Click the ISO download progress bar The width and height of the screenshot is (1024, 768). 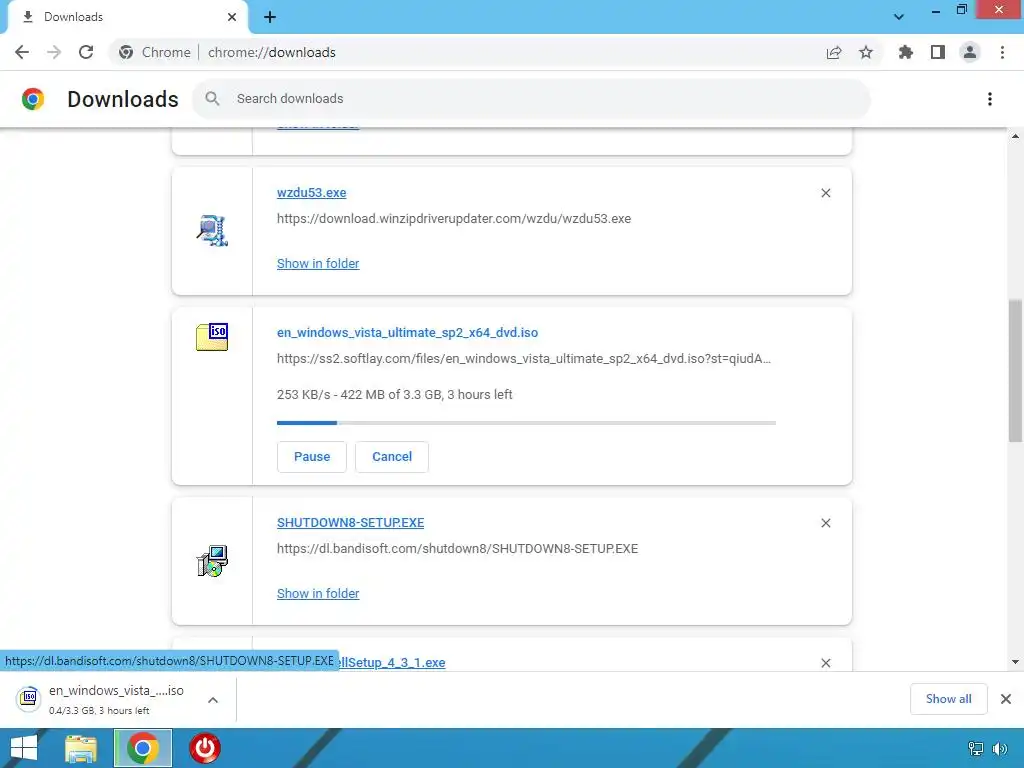click(526, 423)
